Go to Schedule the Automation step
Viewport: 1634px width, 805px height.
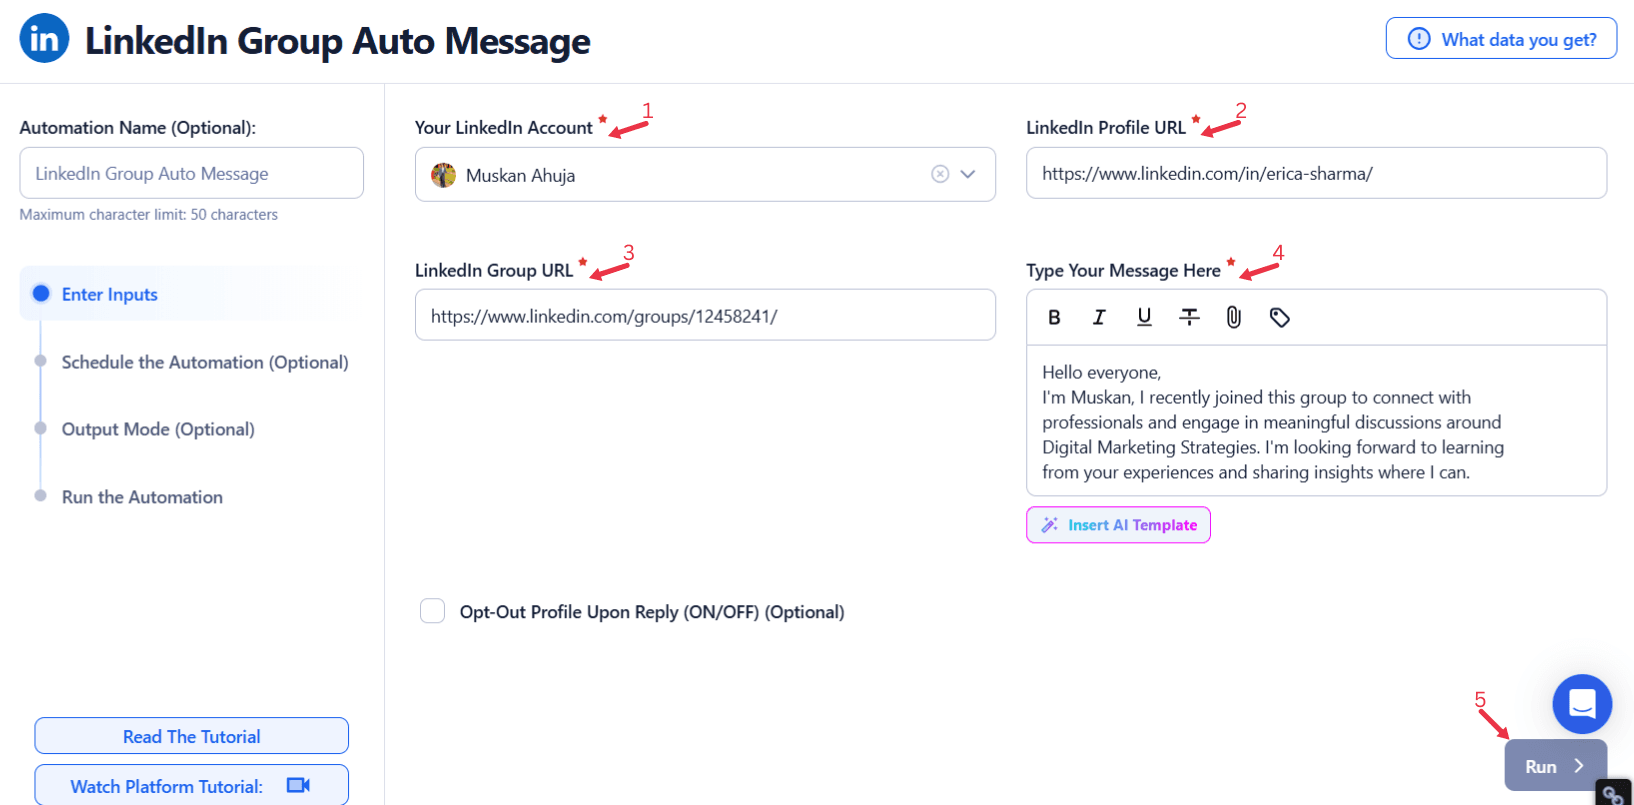205,362
